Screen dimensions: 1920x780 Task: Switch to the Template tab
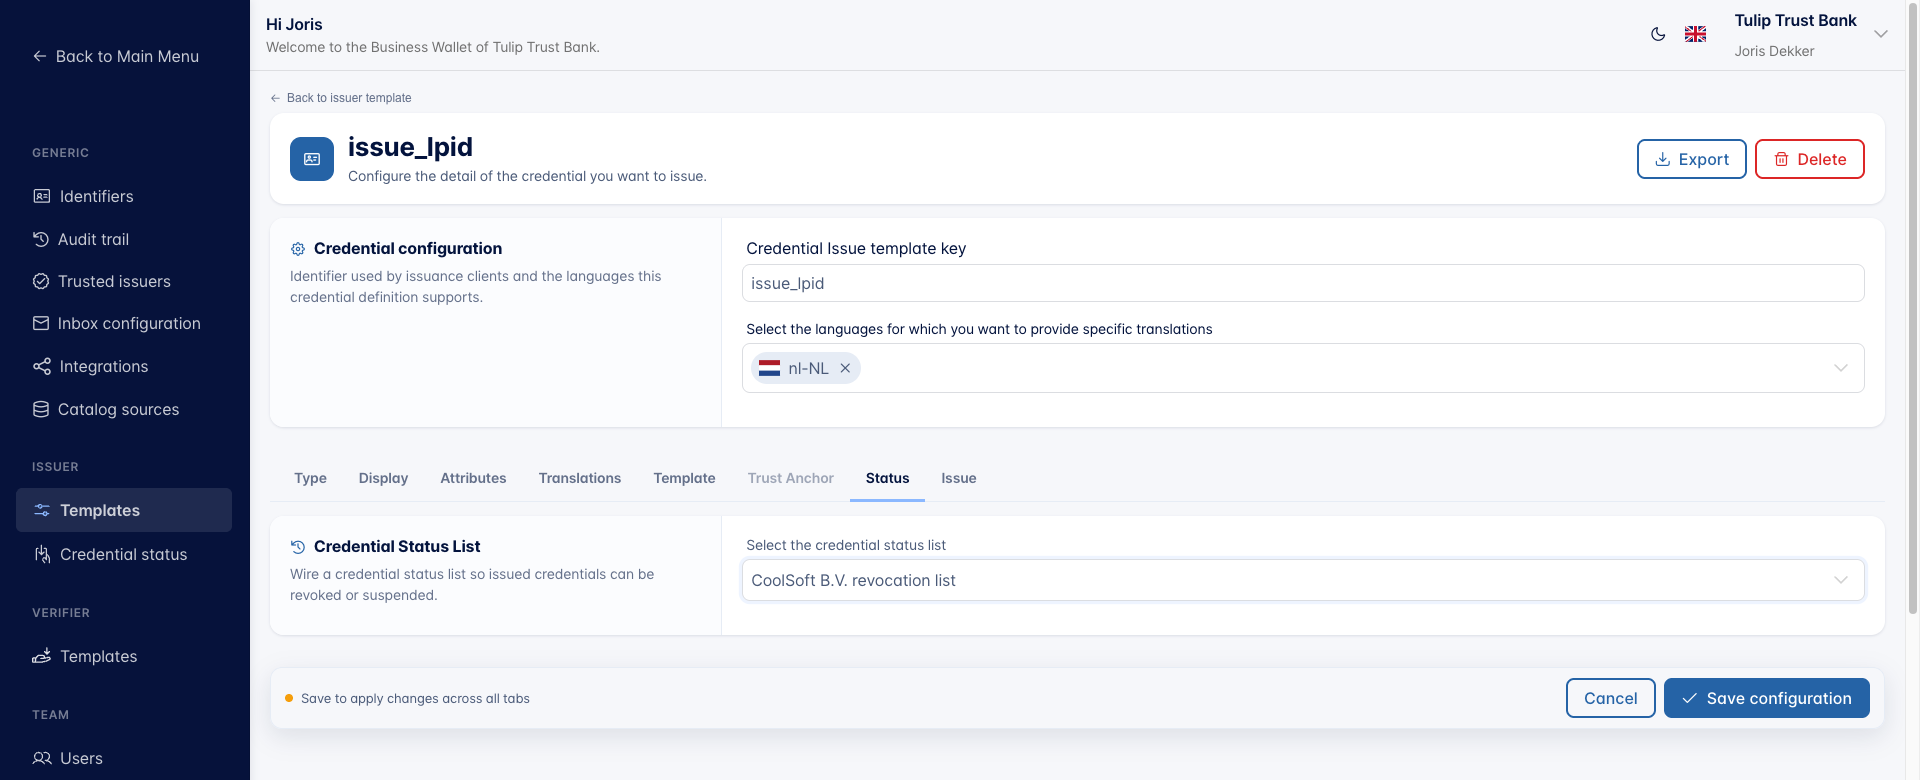(684, 478)
